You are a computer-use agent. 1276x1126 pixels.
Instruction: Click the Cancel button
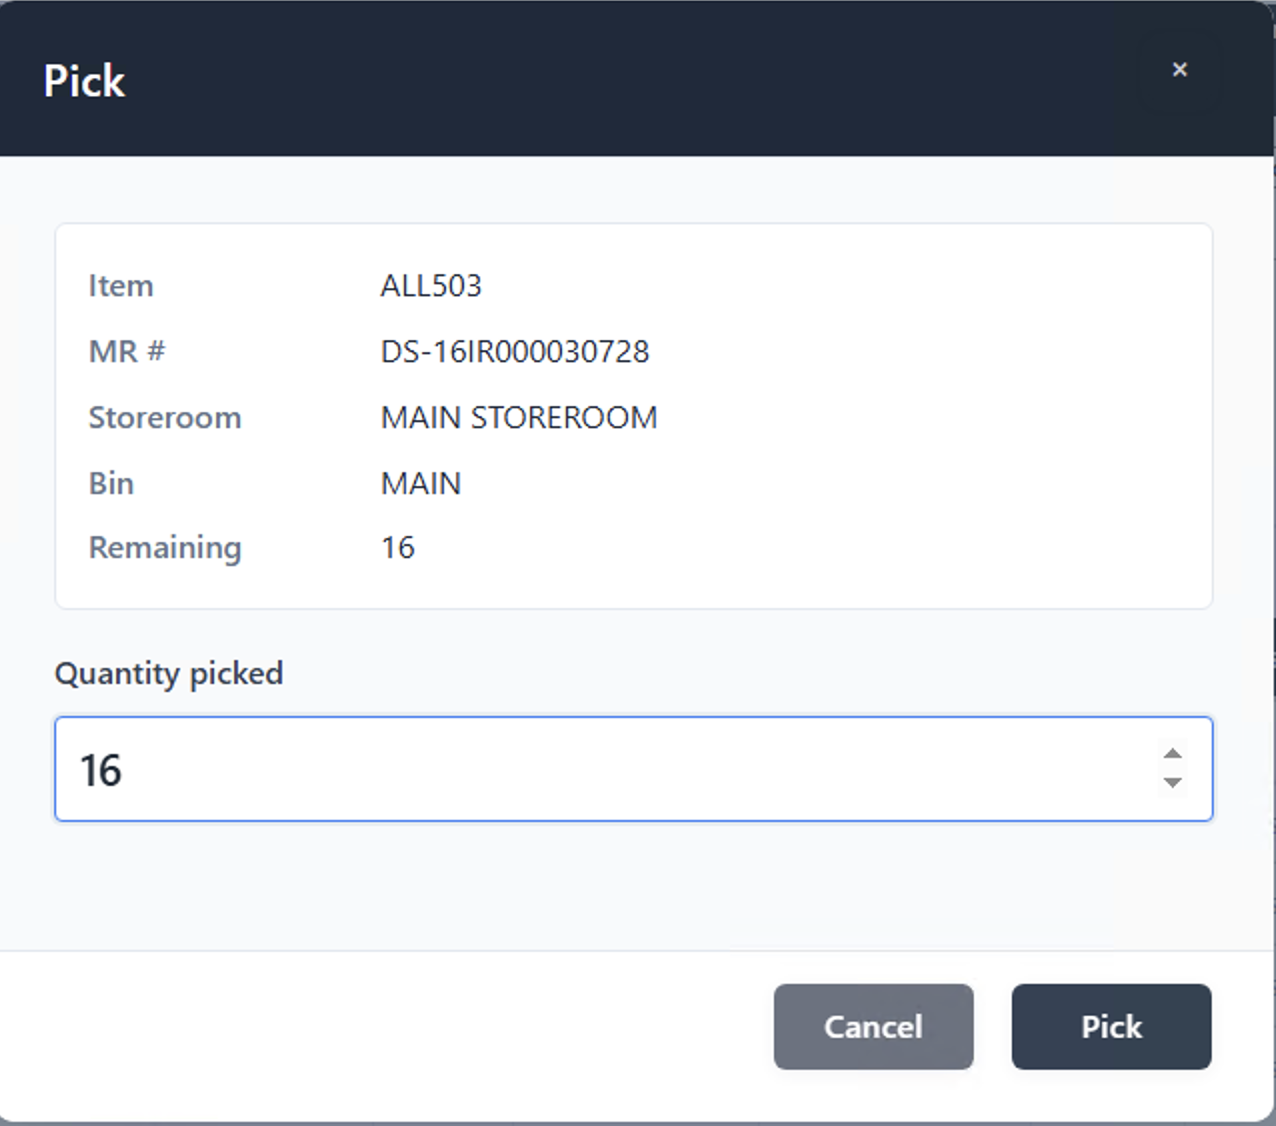tap(873, 1027)
